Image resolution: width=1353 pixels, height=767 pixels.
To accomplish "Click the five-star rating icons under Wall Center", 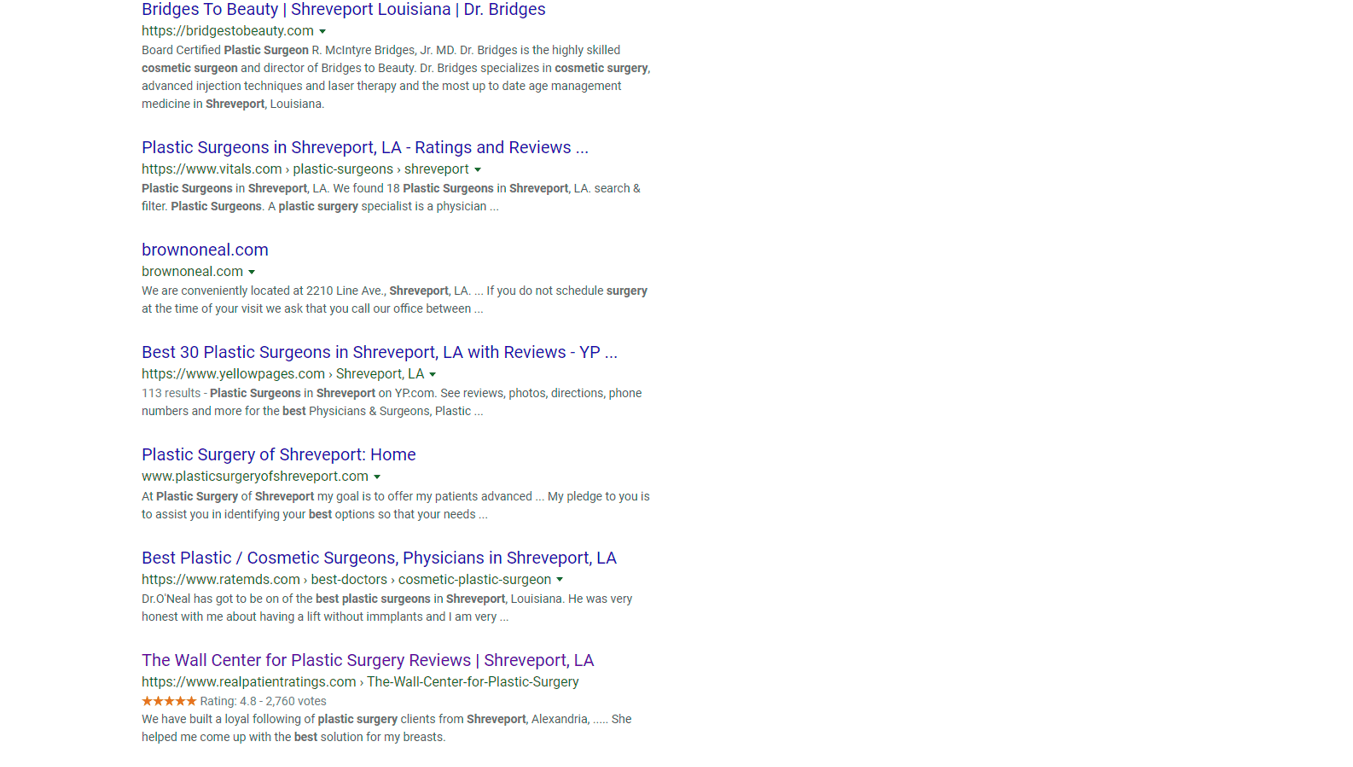I will pyautogui.click(x=169, y=701).
